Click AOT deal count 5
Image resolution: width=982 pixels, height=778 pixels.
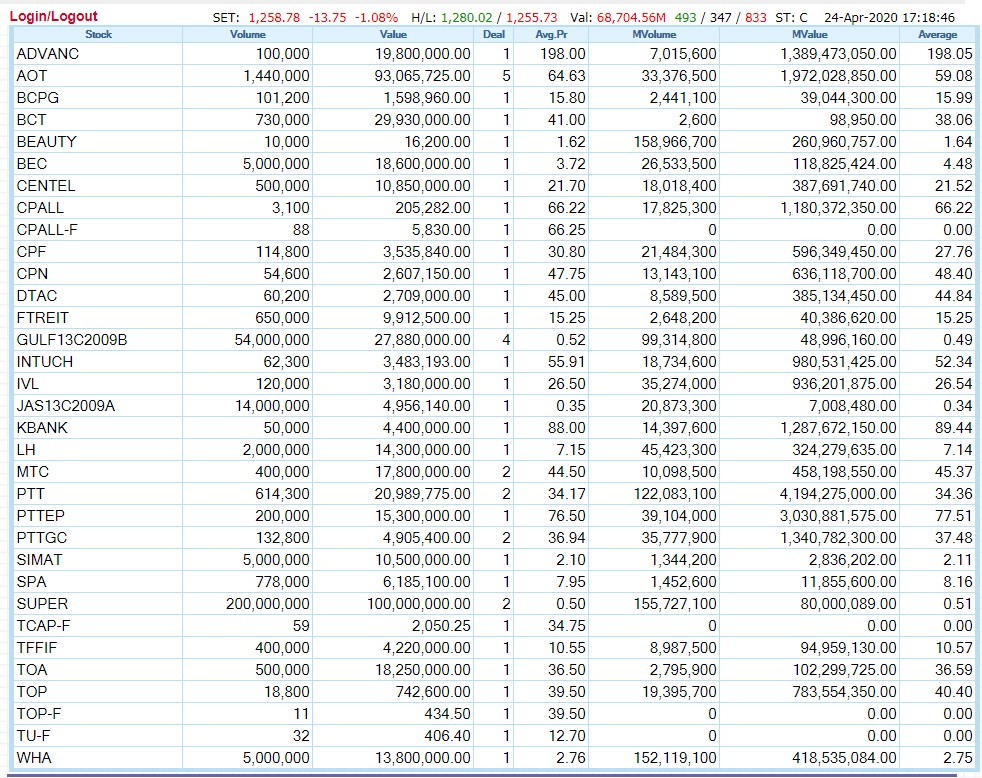pos(507,76)
